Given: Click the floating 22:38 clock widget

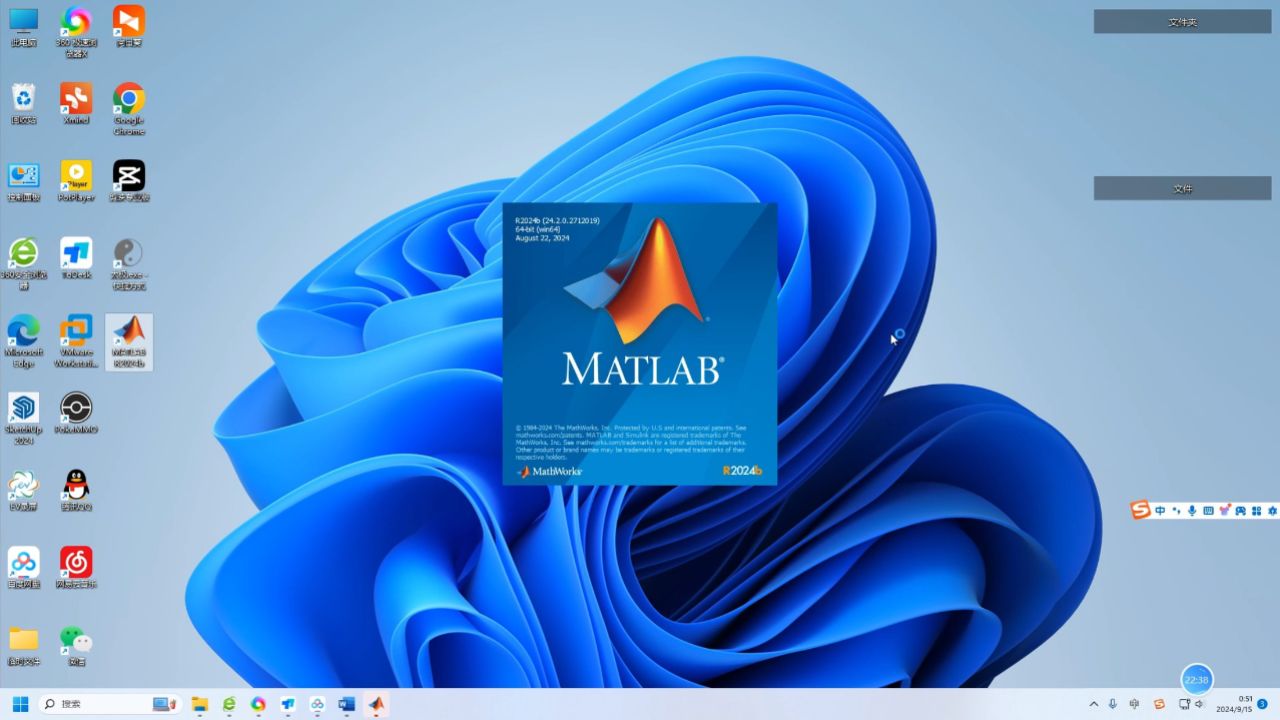Looking at the screenshot, I should 1196,679.
